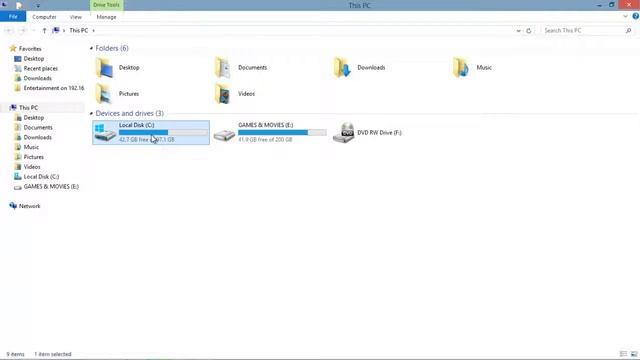640x360 pixels.
Task: Click the '9 items' status bar text
Action: click(16, 354)
